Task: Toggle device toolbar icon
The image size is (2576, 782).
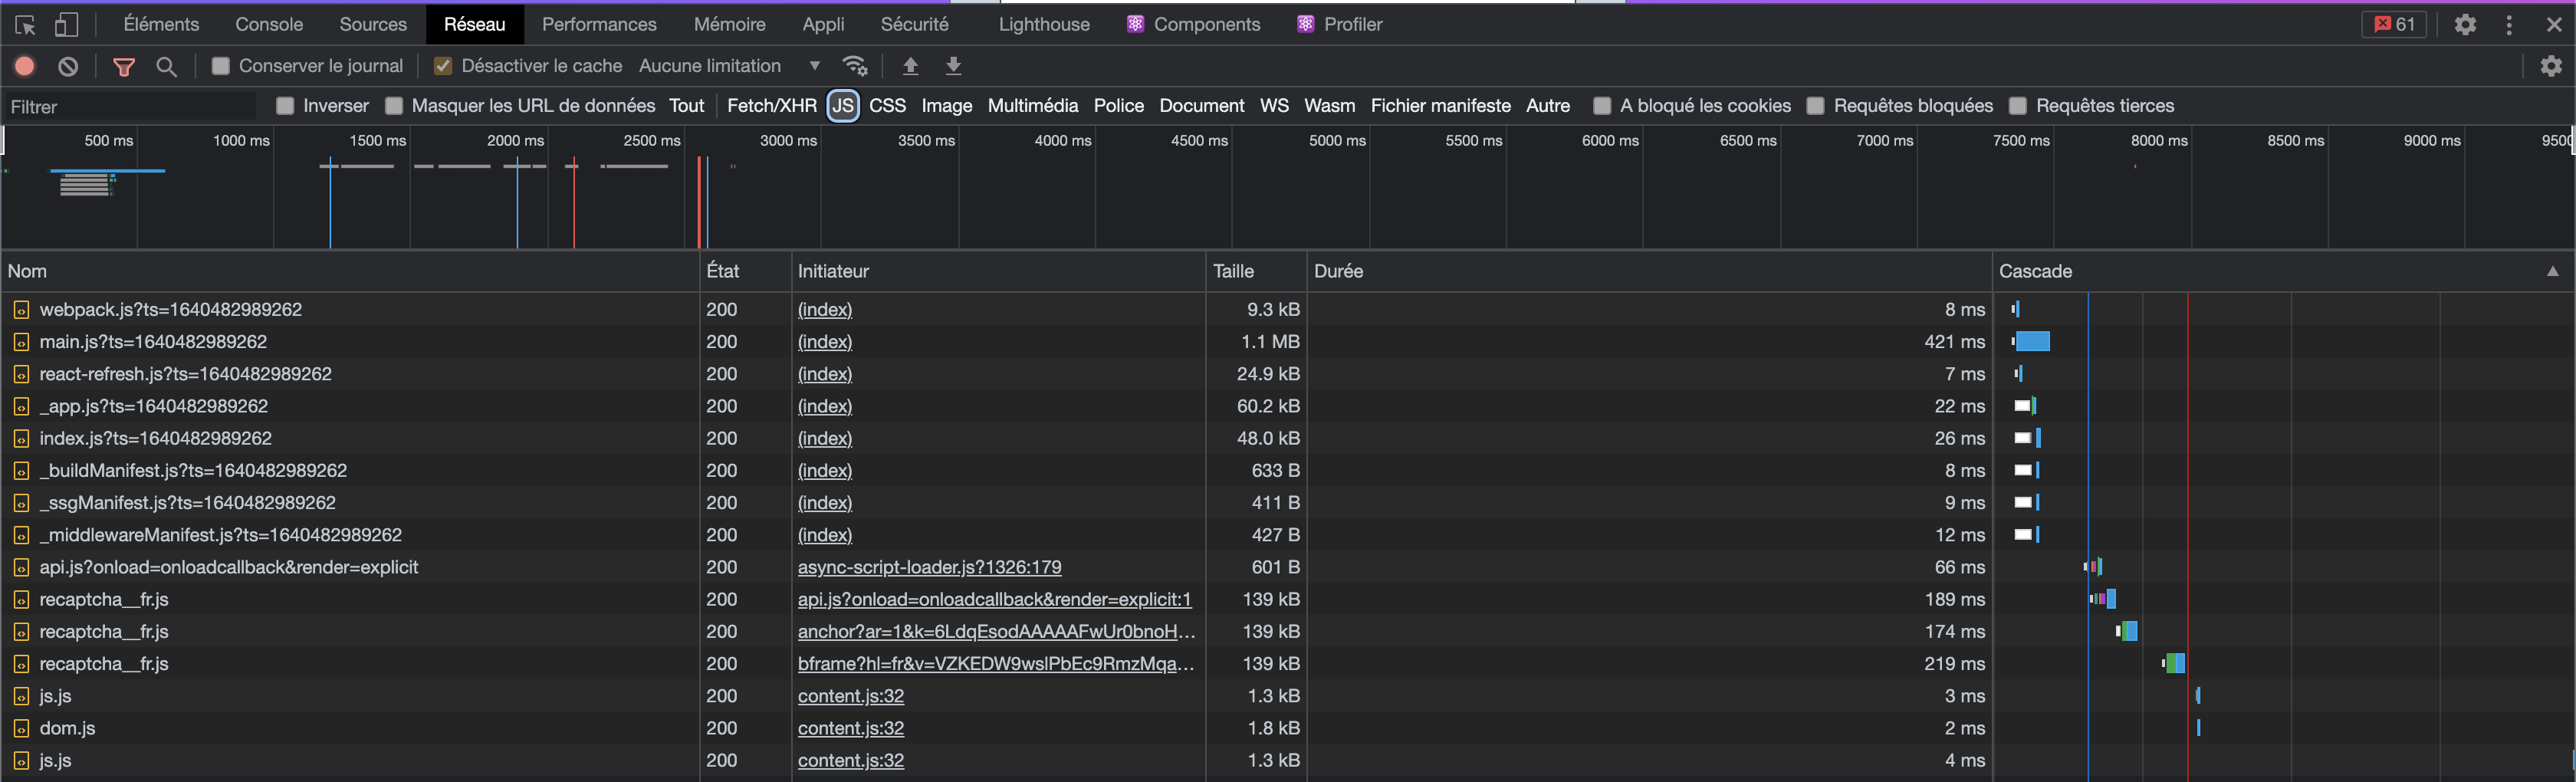Action: [x=66, y=24]
